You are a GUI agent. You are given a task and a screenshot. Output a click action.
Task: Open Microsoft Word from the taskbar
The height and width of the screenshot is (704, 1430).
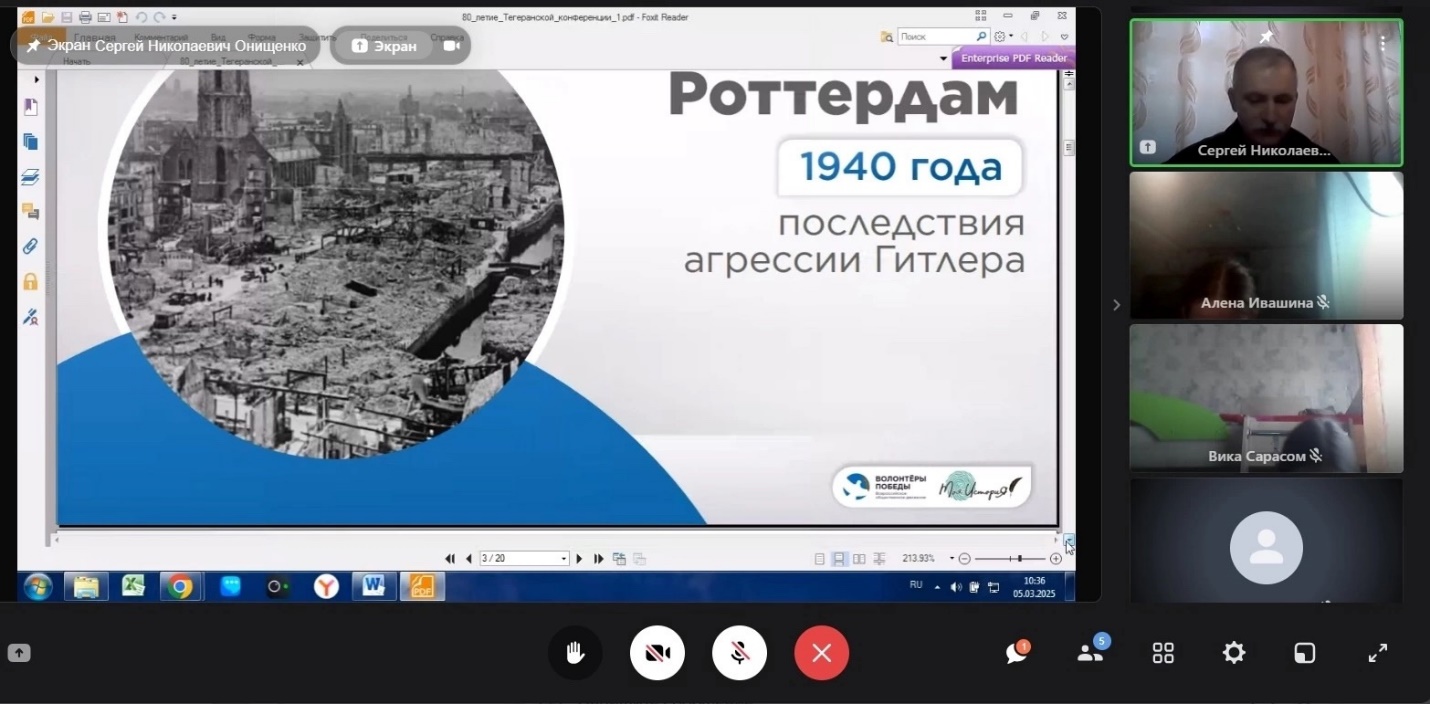(x=374, y=586)
